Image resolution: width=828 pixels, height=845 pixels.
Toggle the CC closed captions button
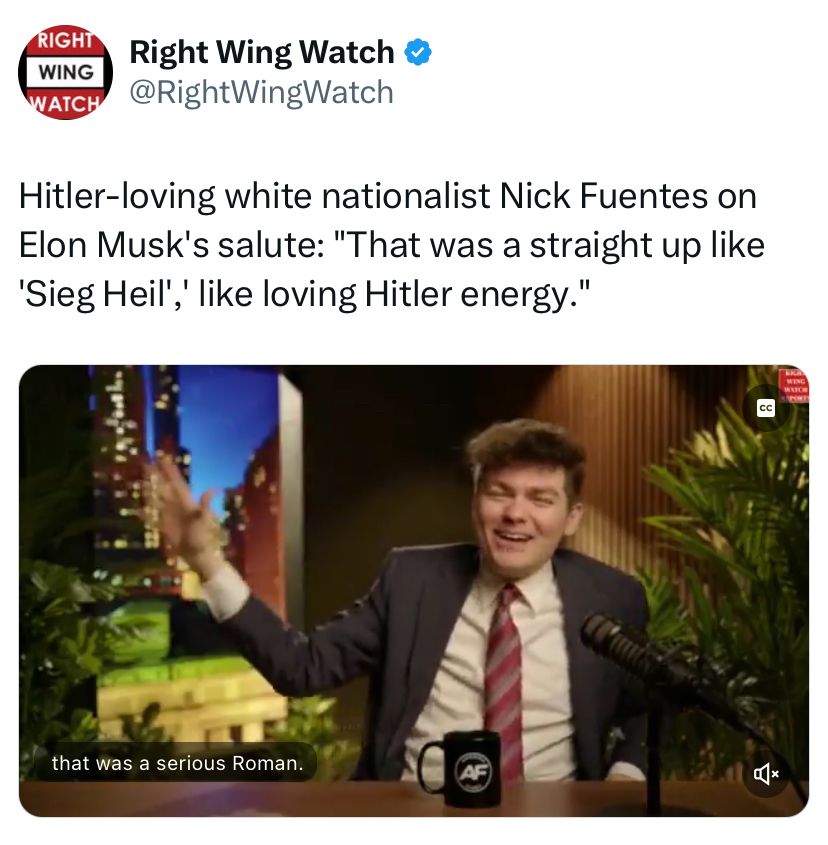tap(766, 408)
